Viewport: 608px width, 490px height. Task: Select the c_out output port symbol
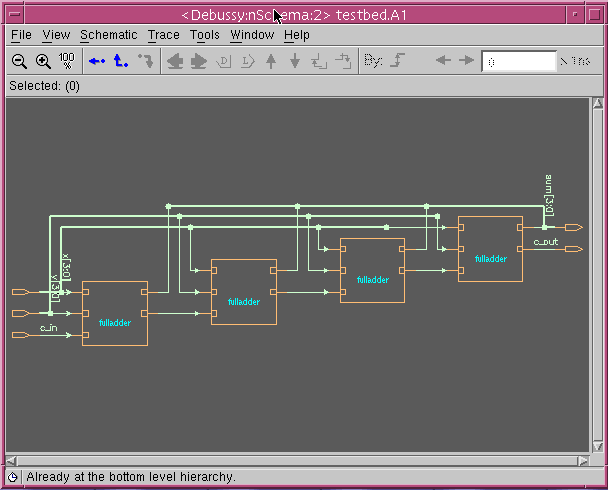574,249
